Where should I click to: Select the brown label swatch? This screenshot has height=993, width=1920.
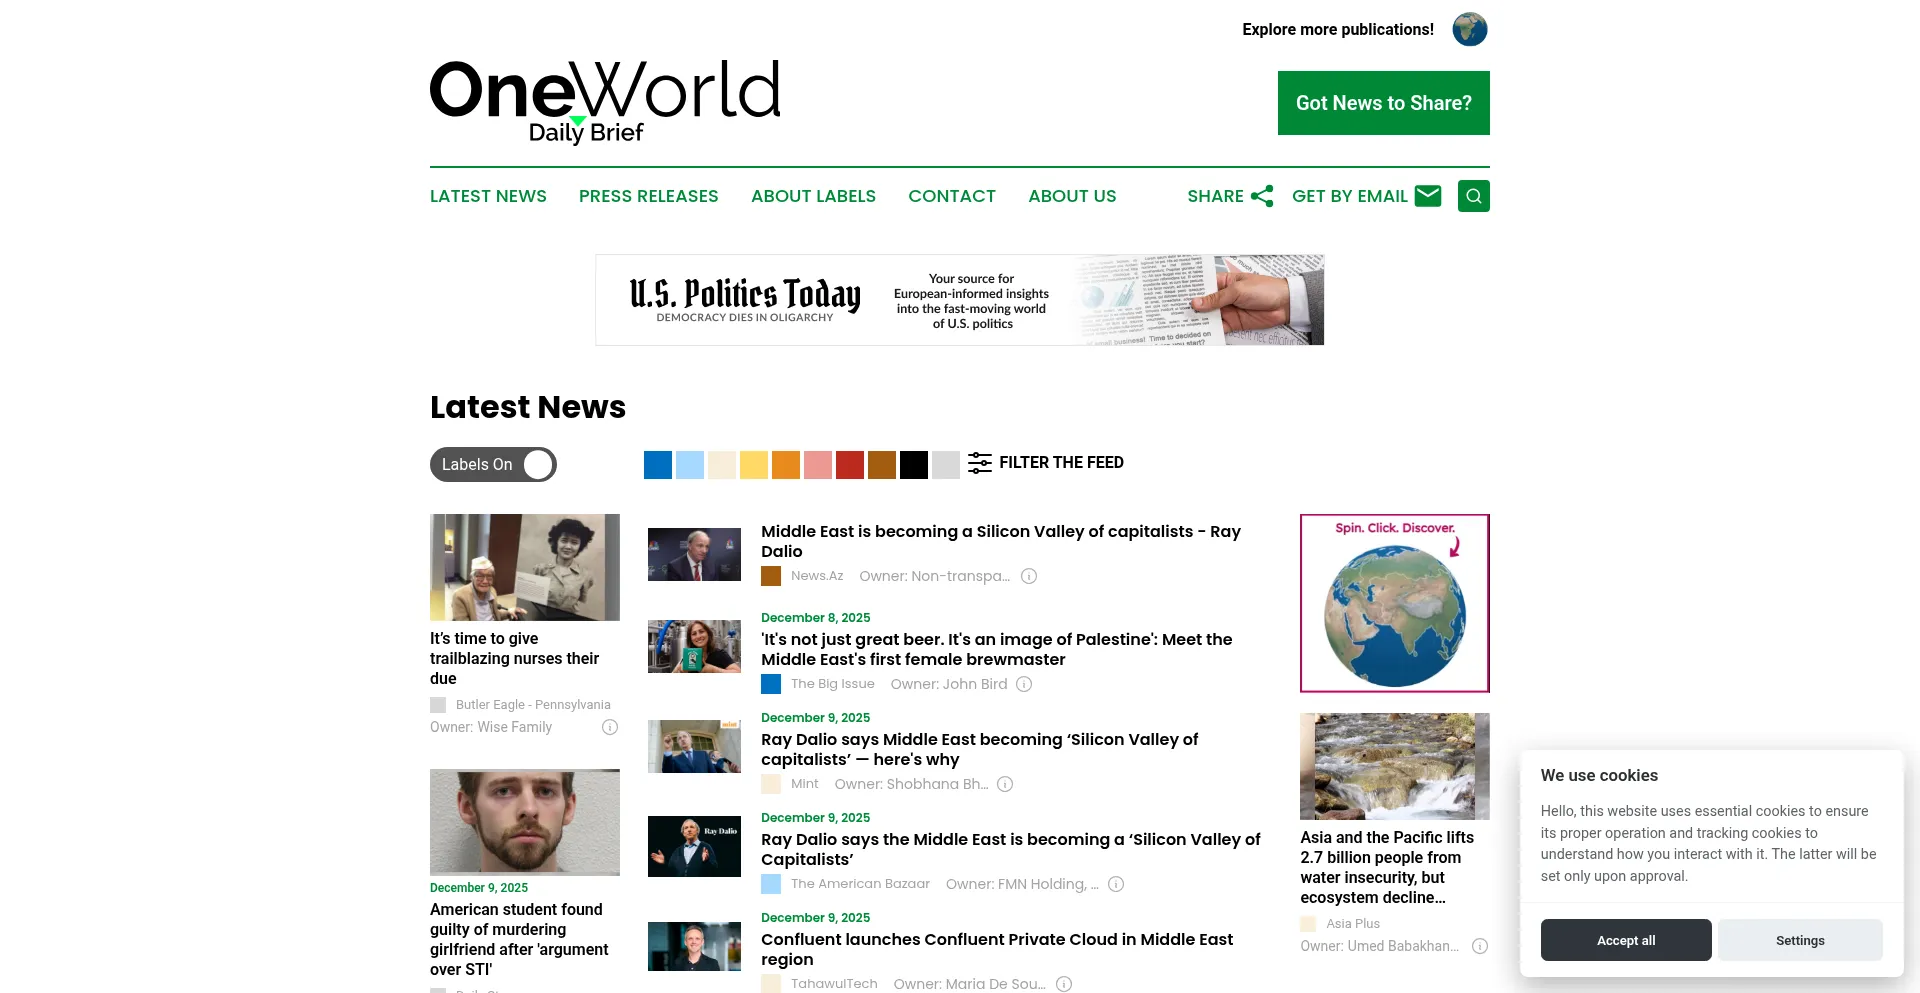click(x=882, y=465)
